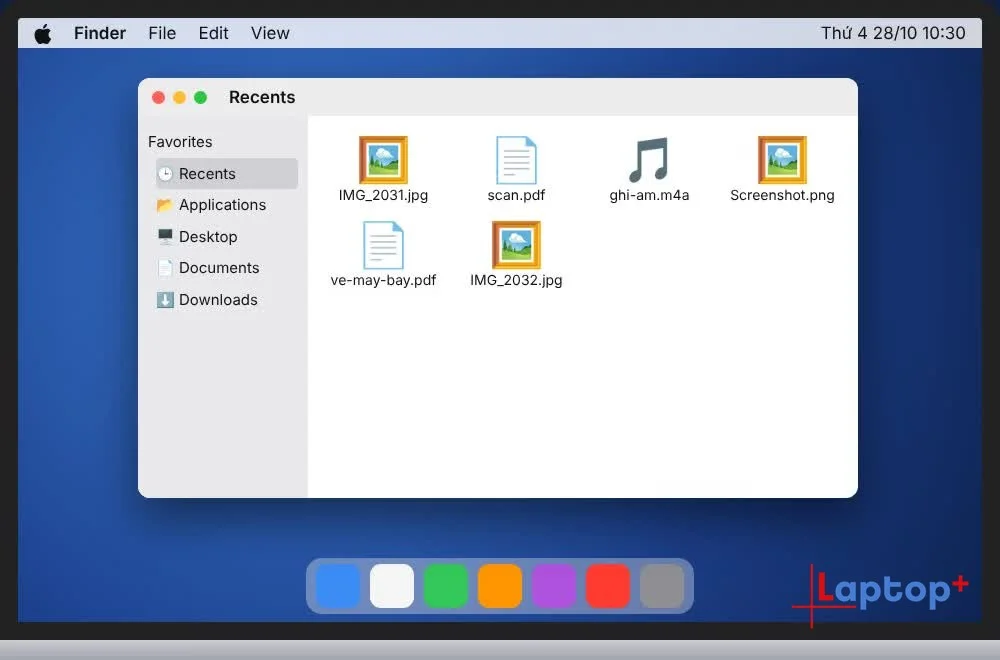Launch the blue app in the Dock
Viewport: 1000px width, 660px height.
coord(338,586)
